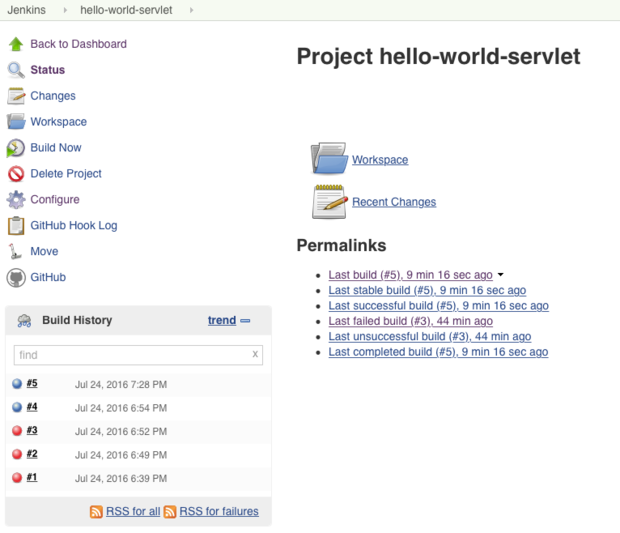The height and width of the screenshot is (533, 620).
Task: Click the red Delete Project icon
Action: 16,174
